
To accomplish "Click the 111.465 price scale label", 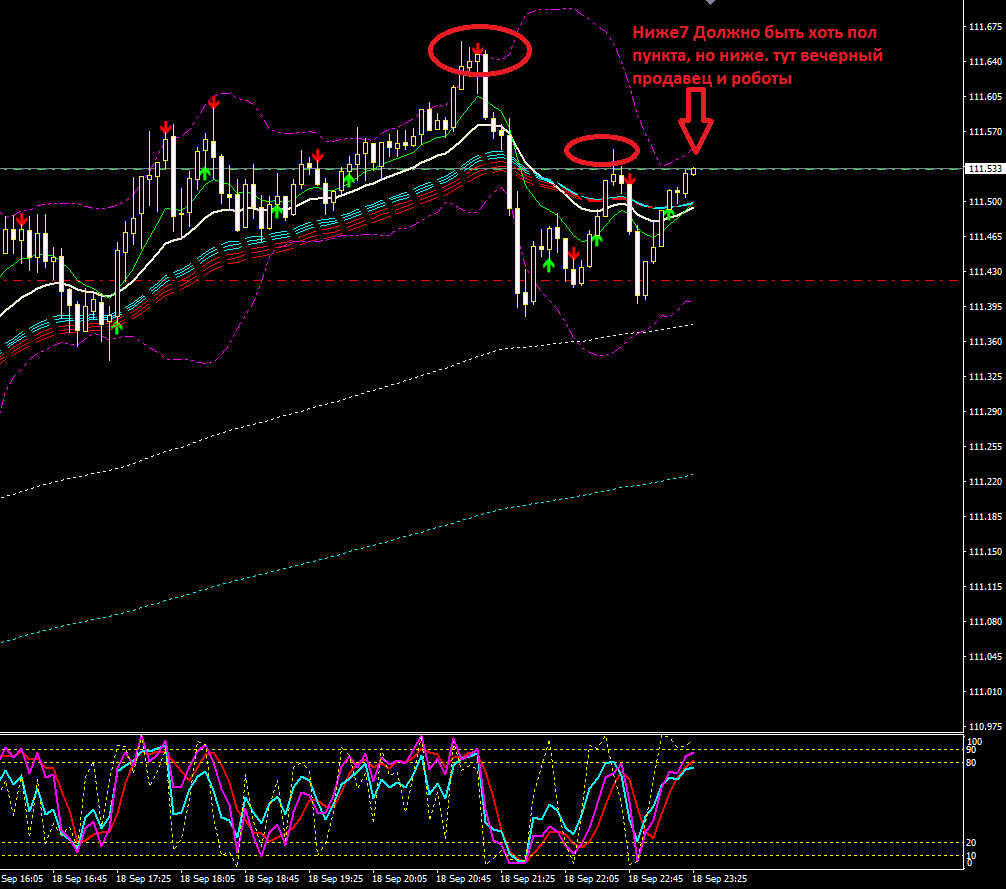I will pos(985,237).
